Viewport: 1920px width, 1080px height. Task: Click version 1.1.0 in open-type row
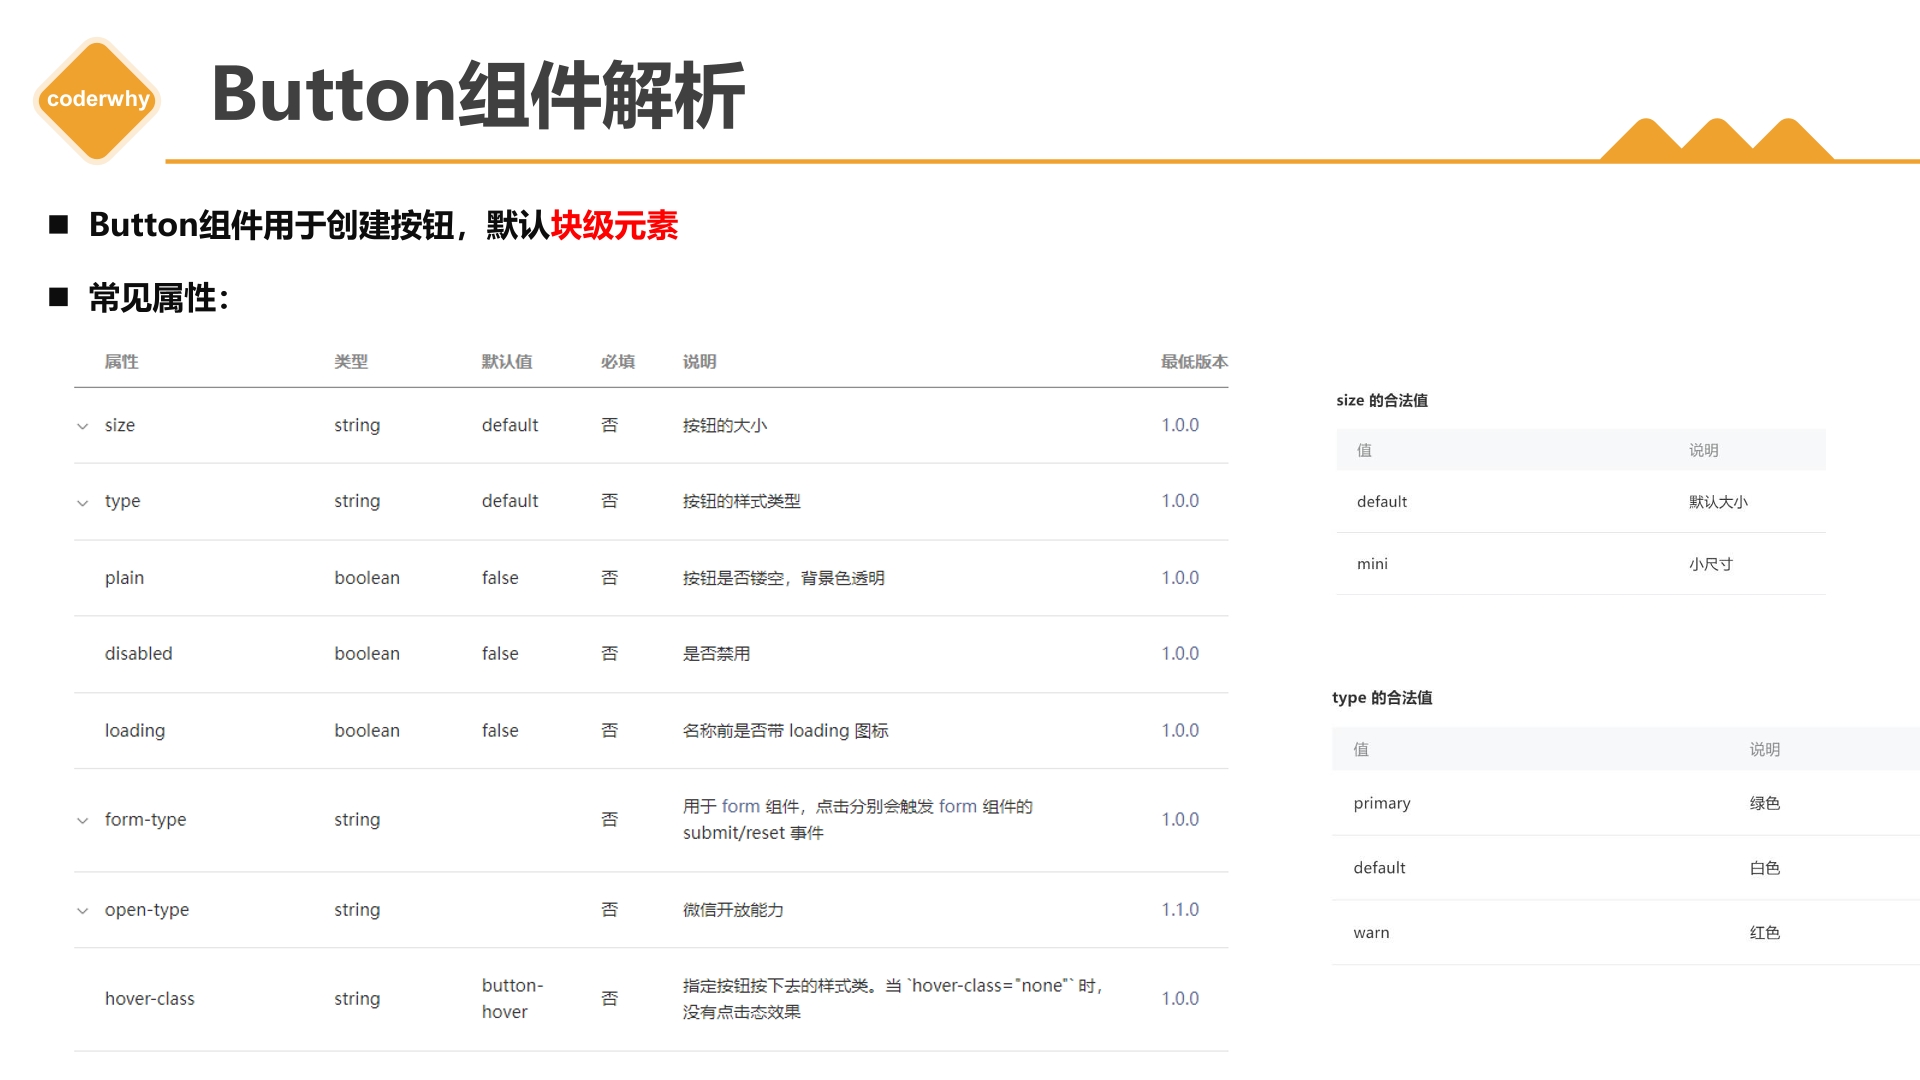1180,909
